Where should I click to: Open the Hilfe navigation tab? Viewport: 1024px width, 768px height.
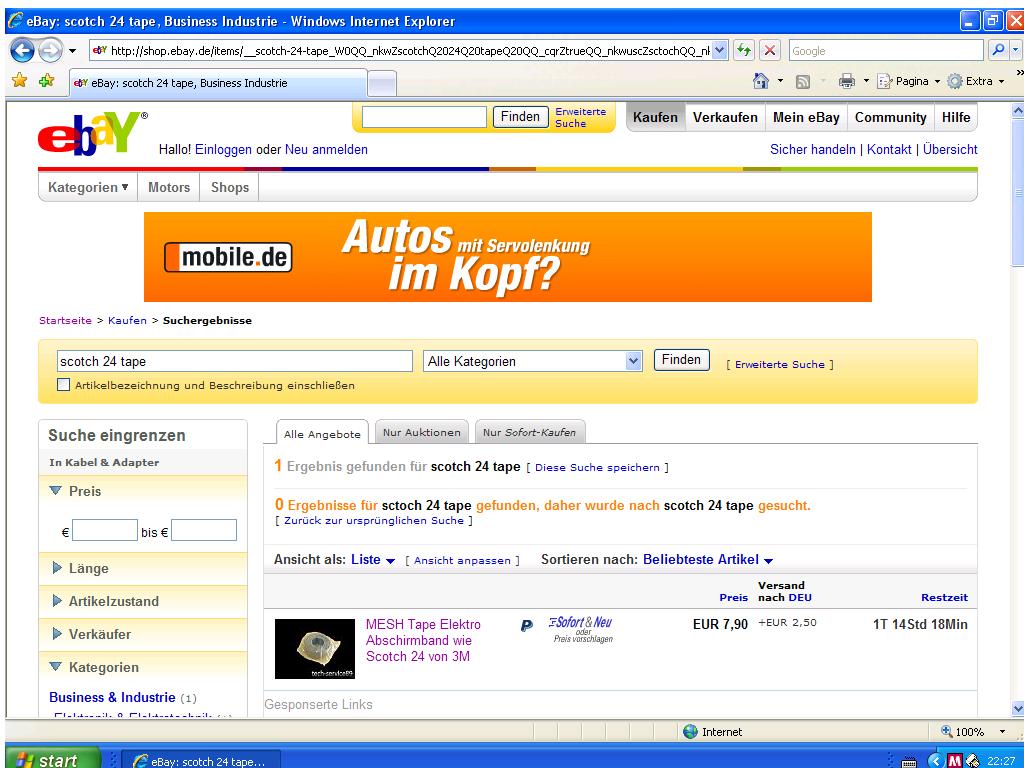pyautogui.click(x=955, y=118)
